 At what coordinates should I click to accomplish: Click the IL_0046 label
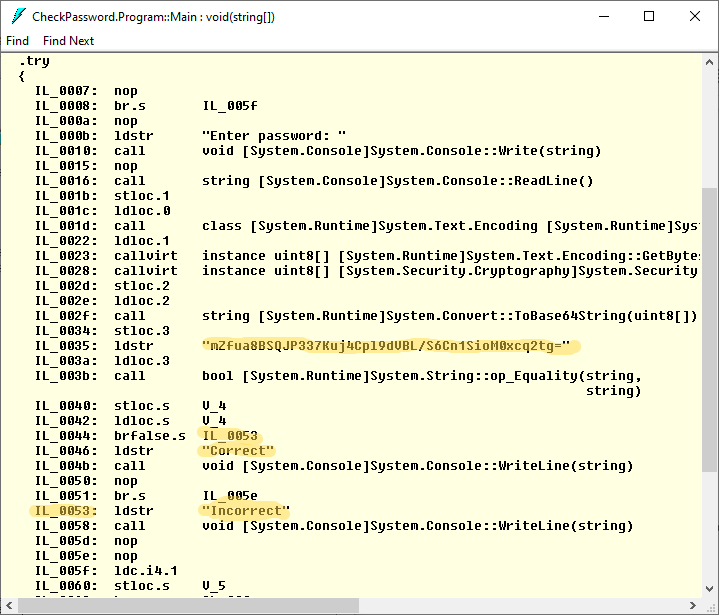pos(66,451)
